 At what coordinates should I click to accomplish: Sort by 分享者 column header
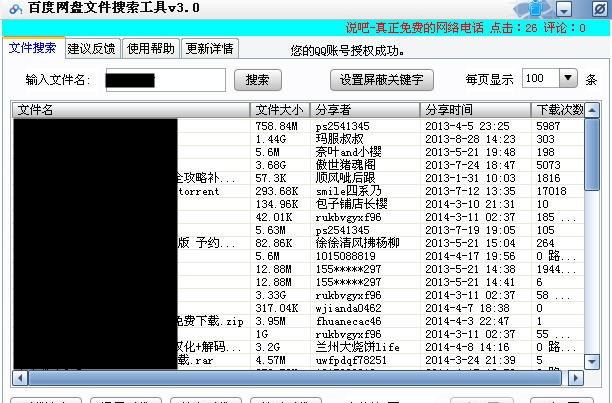[x=365, y=110]
